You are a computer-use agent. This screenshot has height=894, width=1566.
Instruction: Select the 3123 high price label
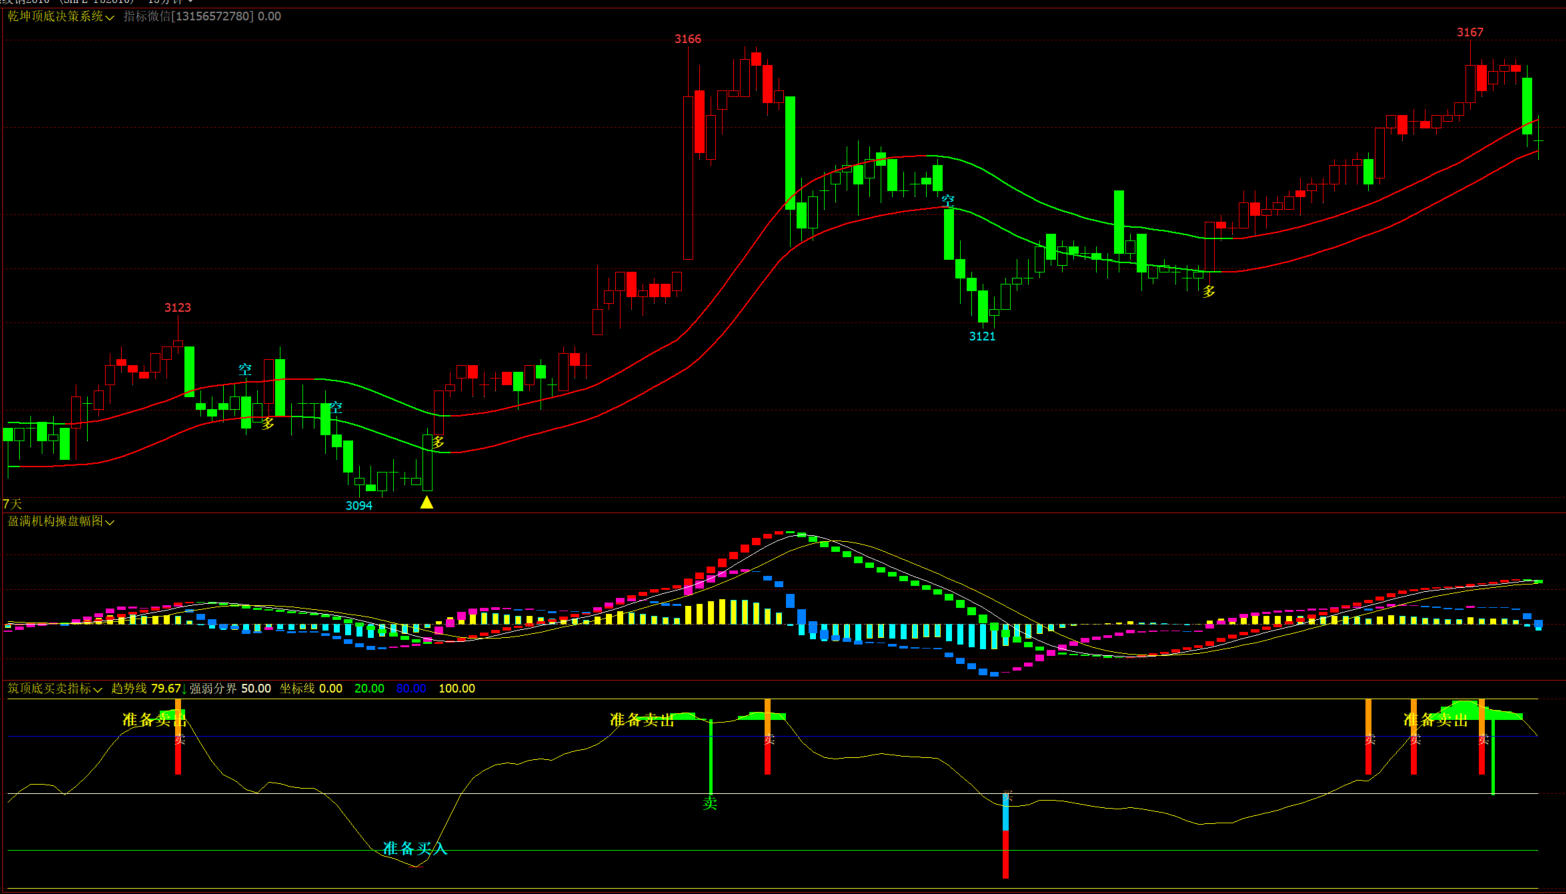pyautogui.click(x=178, y=307)
